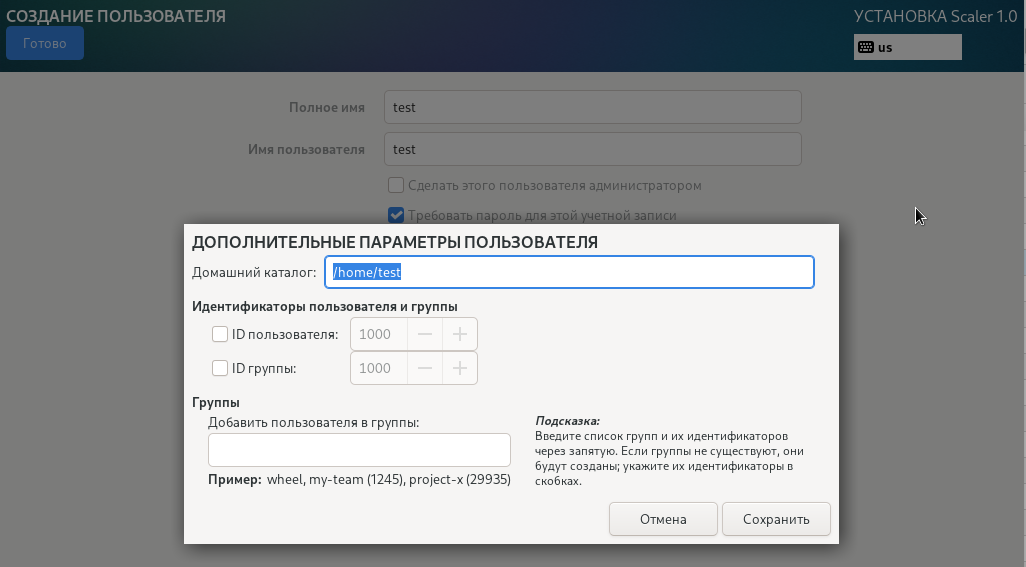This screenshot has height=567, width=1026.
Task: Click the keyboard layout icon
Action: [866, 47]
